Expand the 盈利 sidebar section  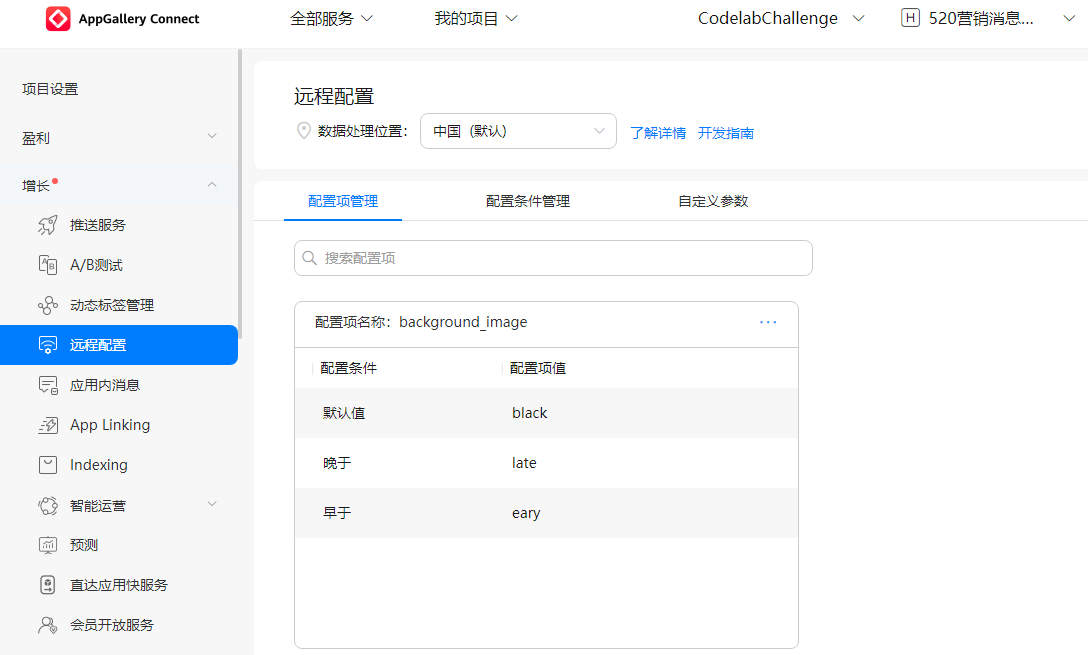(212, 137)
